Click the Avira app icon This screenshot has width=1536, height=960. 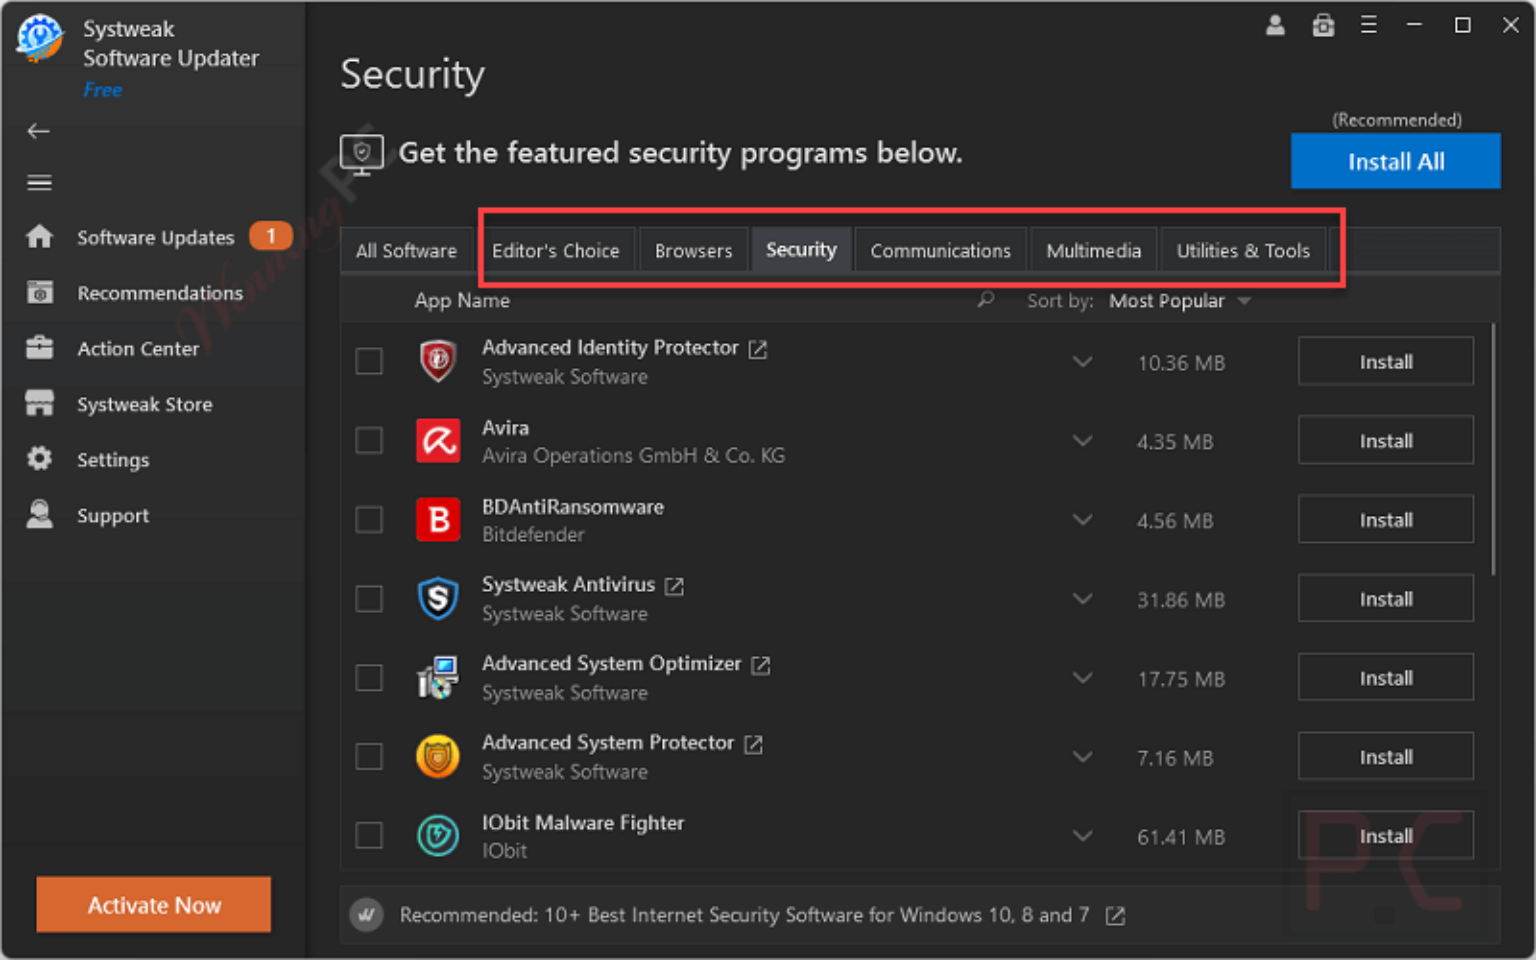pos(438,441)
